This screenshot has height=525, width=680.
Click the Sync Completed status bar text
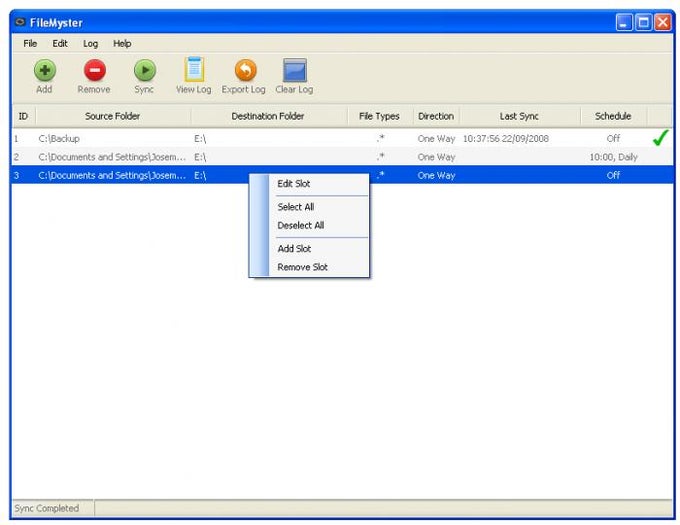47,508
